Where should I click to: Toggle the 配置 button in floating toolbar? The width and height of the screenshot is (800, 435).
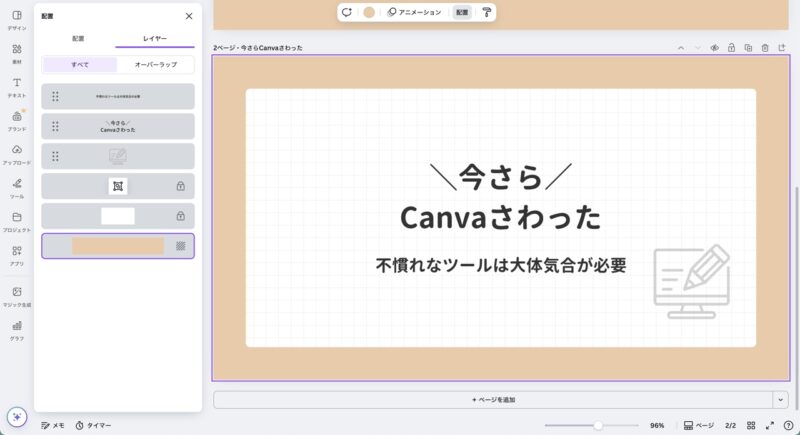pyautogui.click(x=462, y=12)
